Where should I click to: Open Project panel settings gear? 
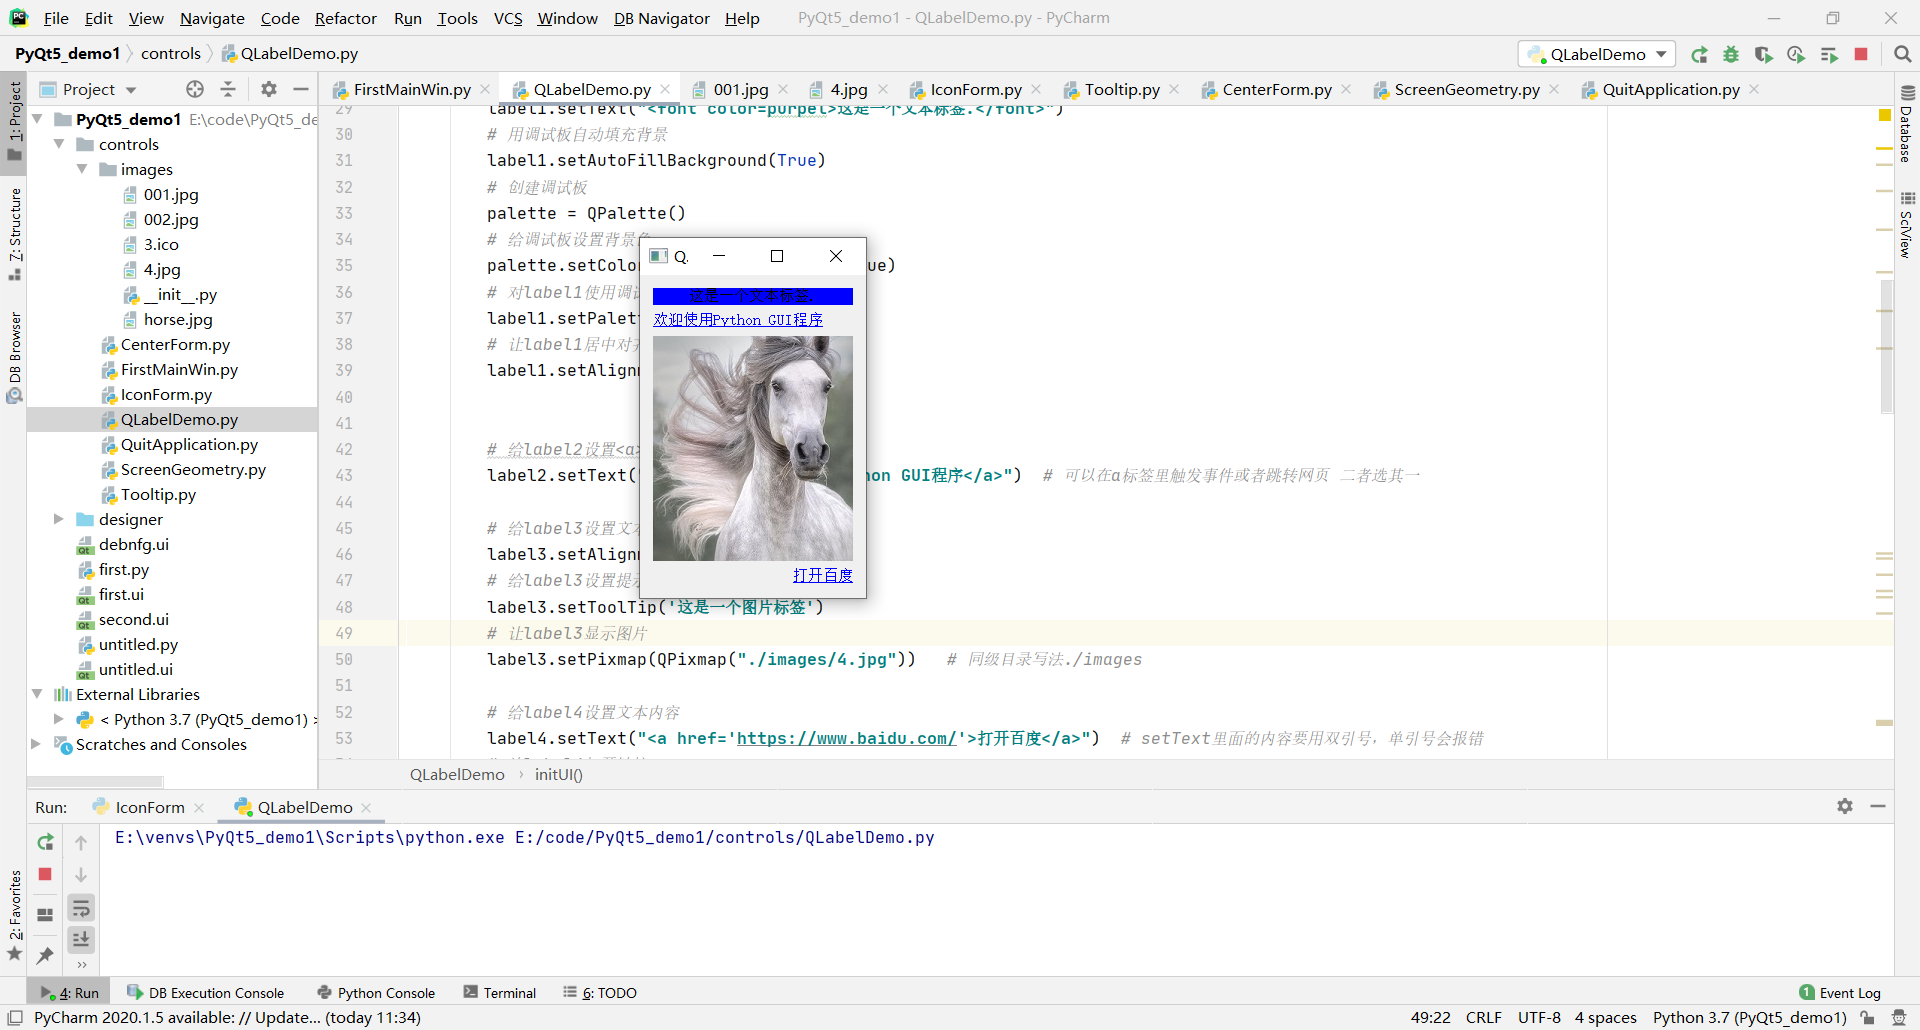click(269, 89)
